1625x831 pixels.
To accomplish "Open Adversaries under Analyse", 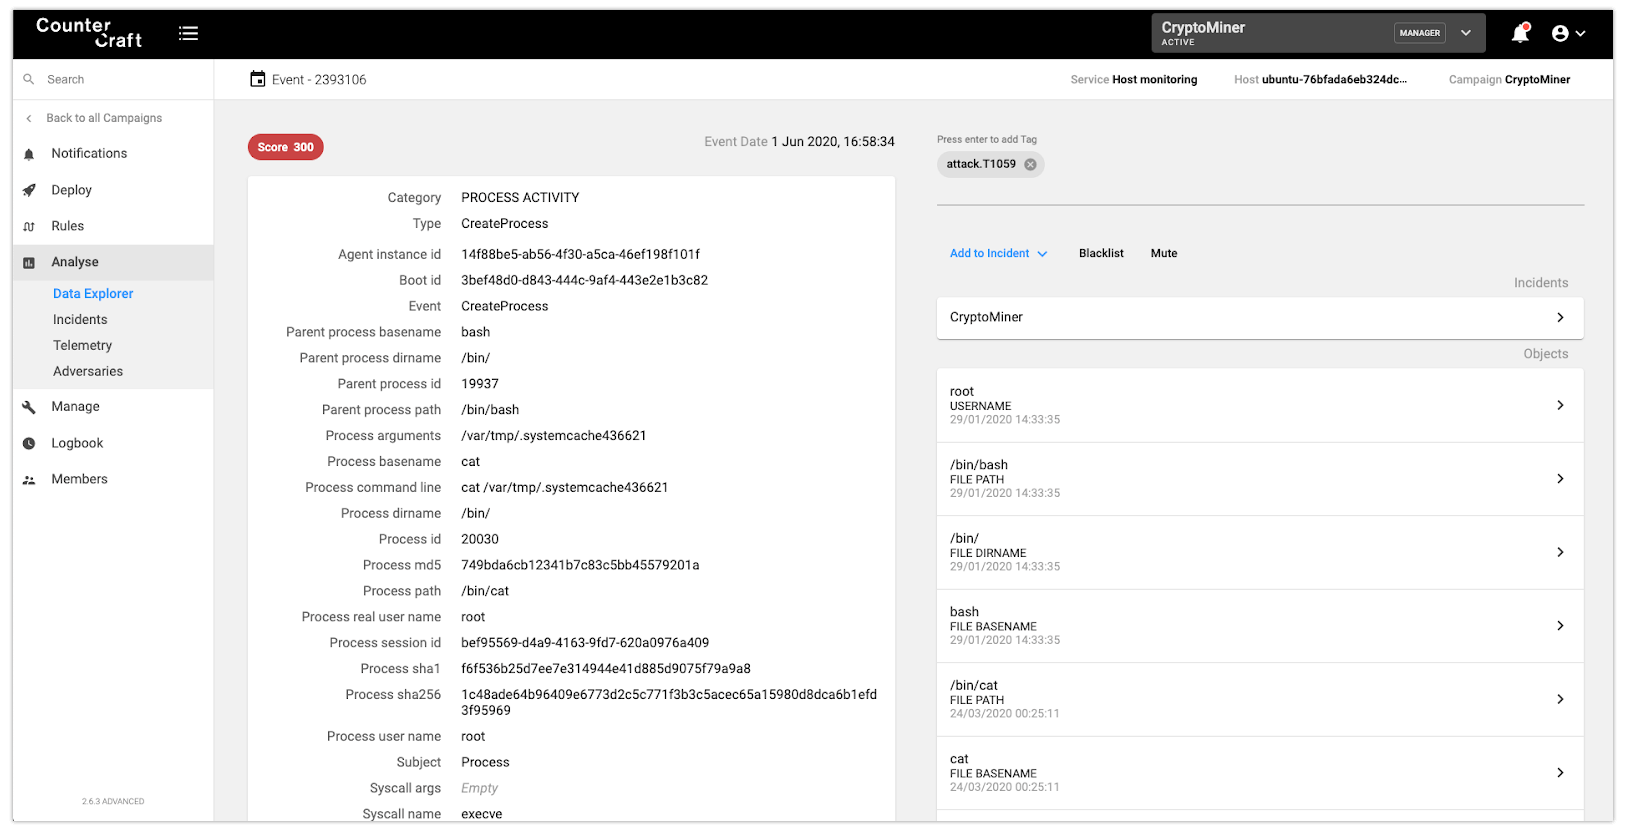I will (x=88, y=371).
